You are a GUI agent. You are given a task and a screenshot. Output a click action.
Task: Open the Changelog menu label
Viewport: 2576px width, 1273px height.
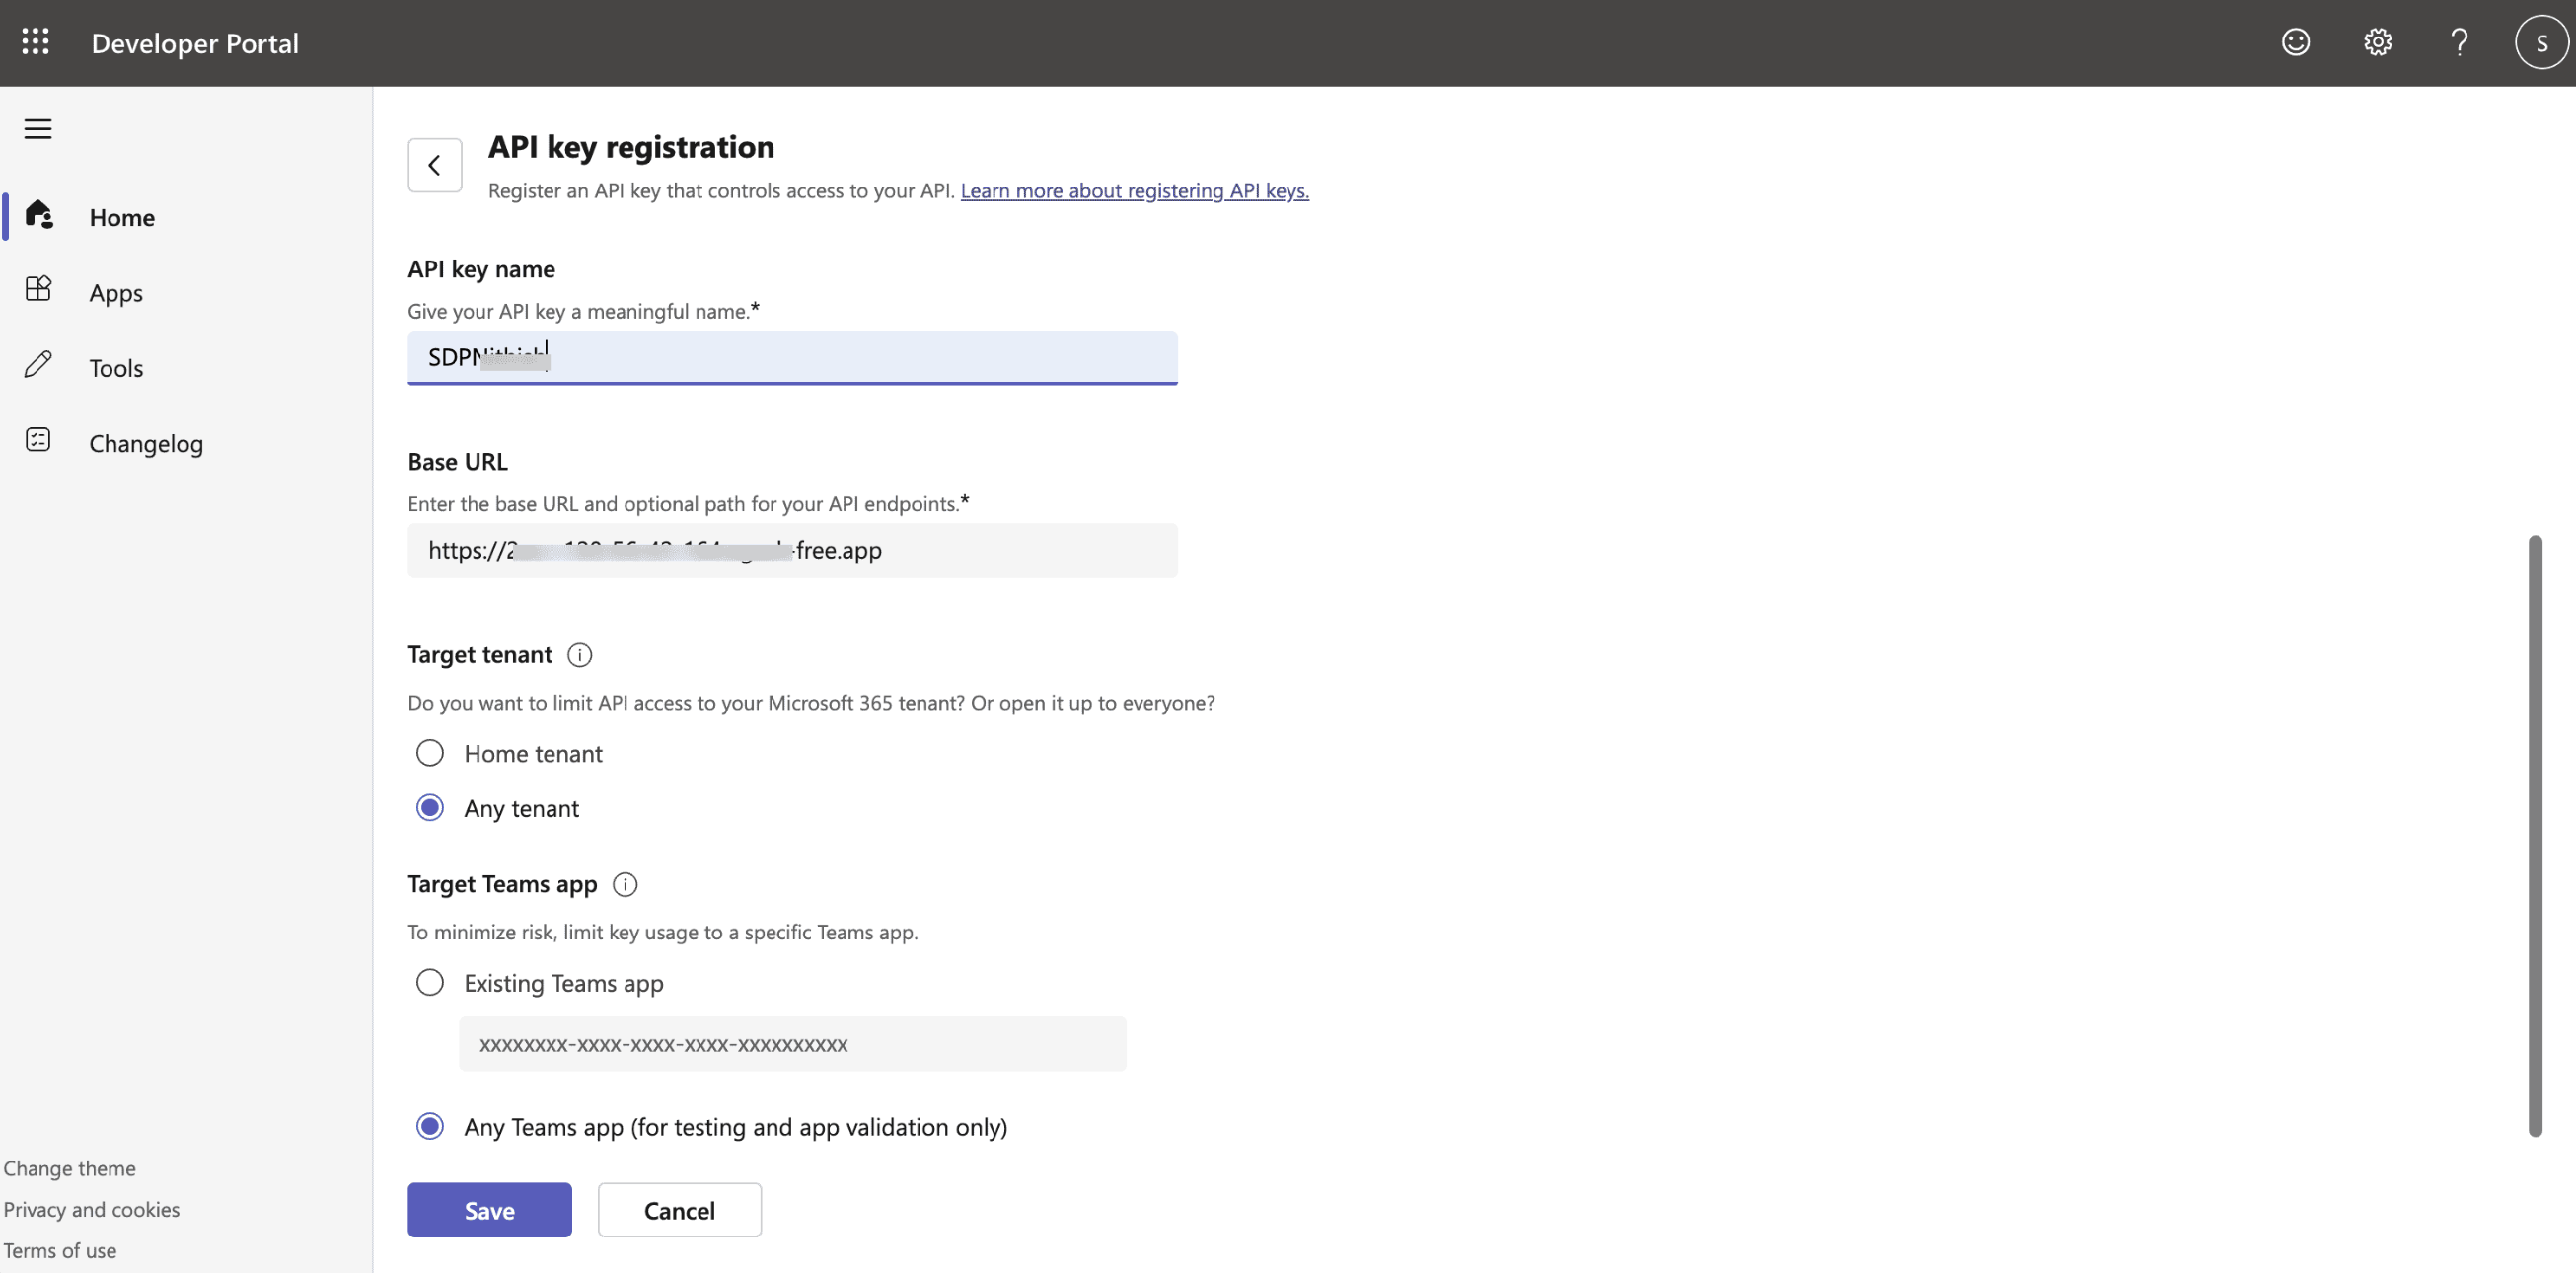[x=146, y=444]
